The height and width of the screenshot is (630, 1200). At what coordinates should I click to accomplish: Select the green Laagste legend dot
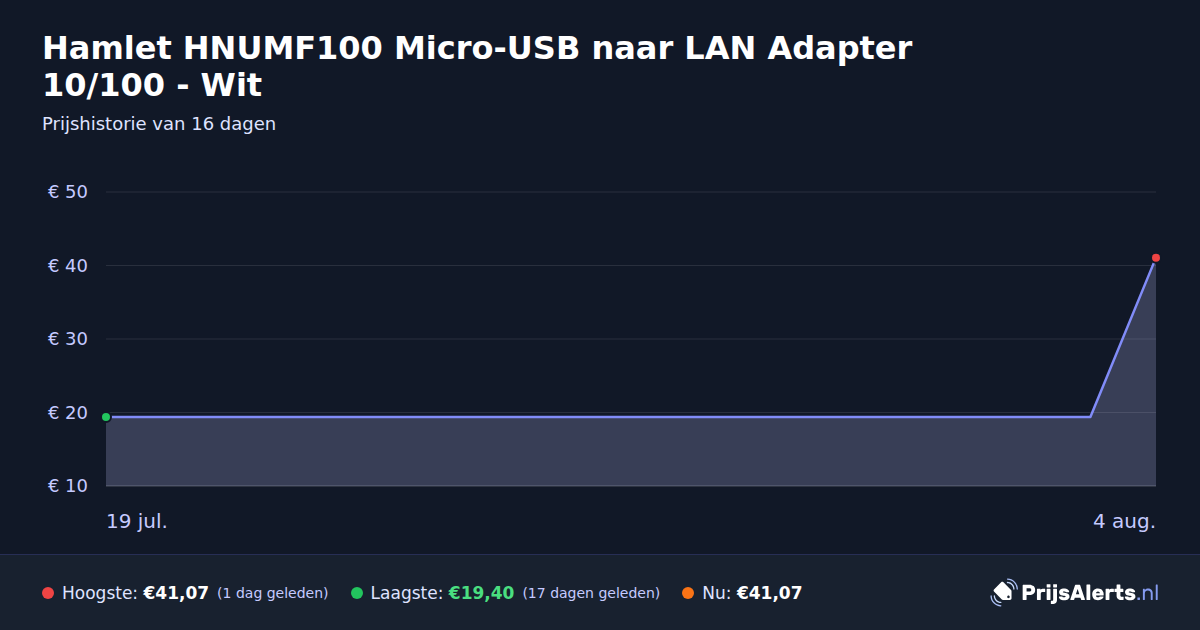[357, 593]
